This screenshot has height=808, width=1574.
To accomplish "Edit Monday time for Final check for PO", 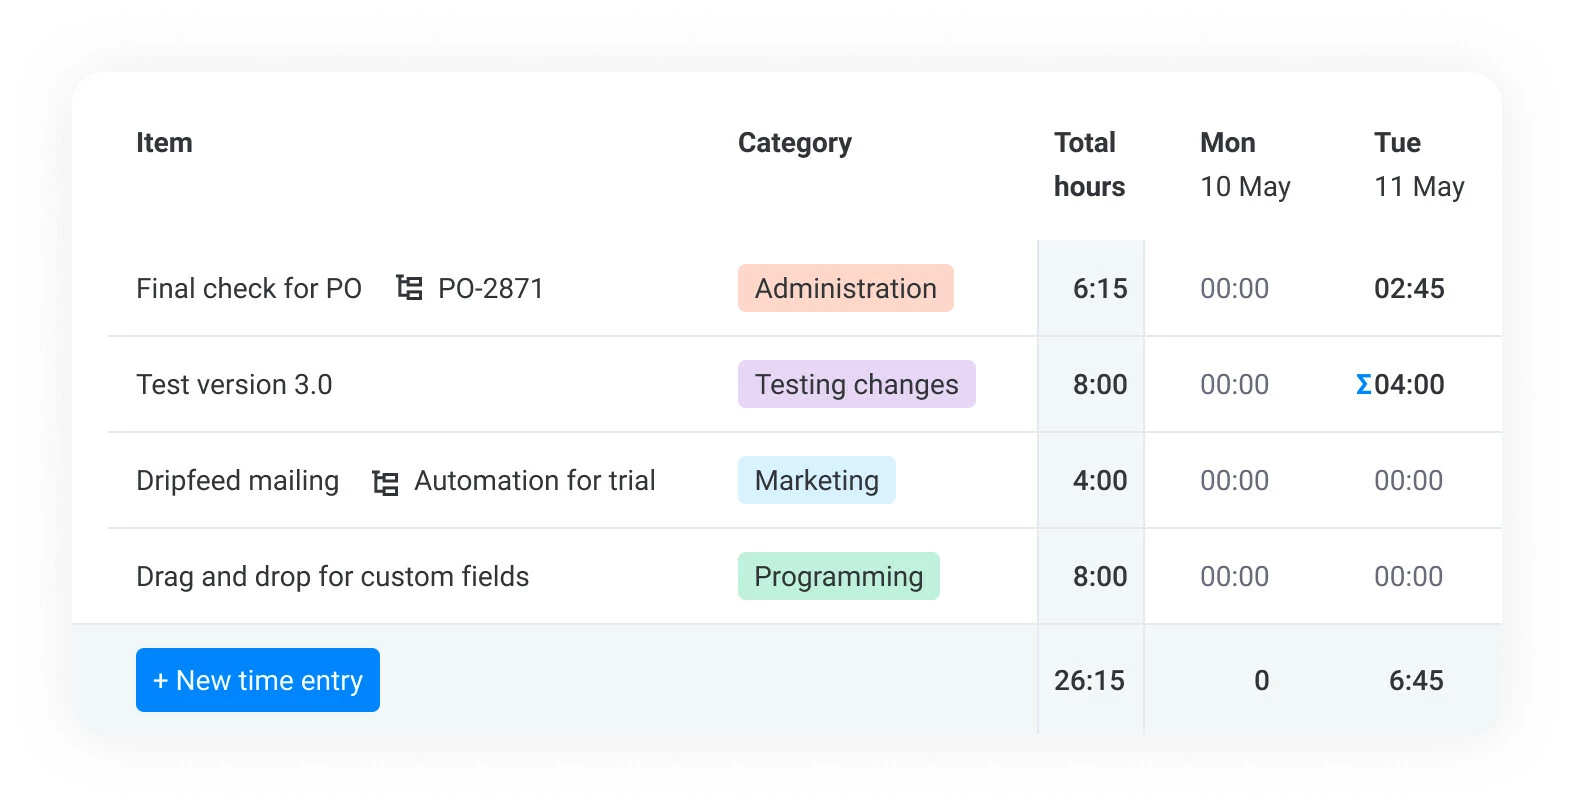I will coord(1234,288).
